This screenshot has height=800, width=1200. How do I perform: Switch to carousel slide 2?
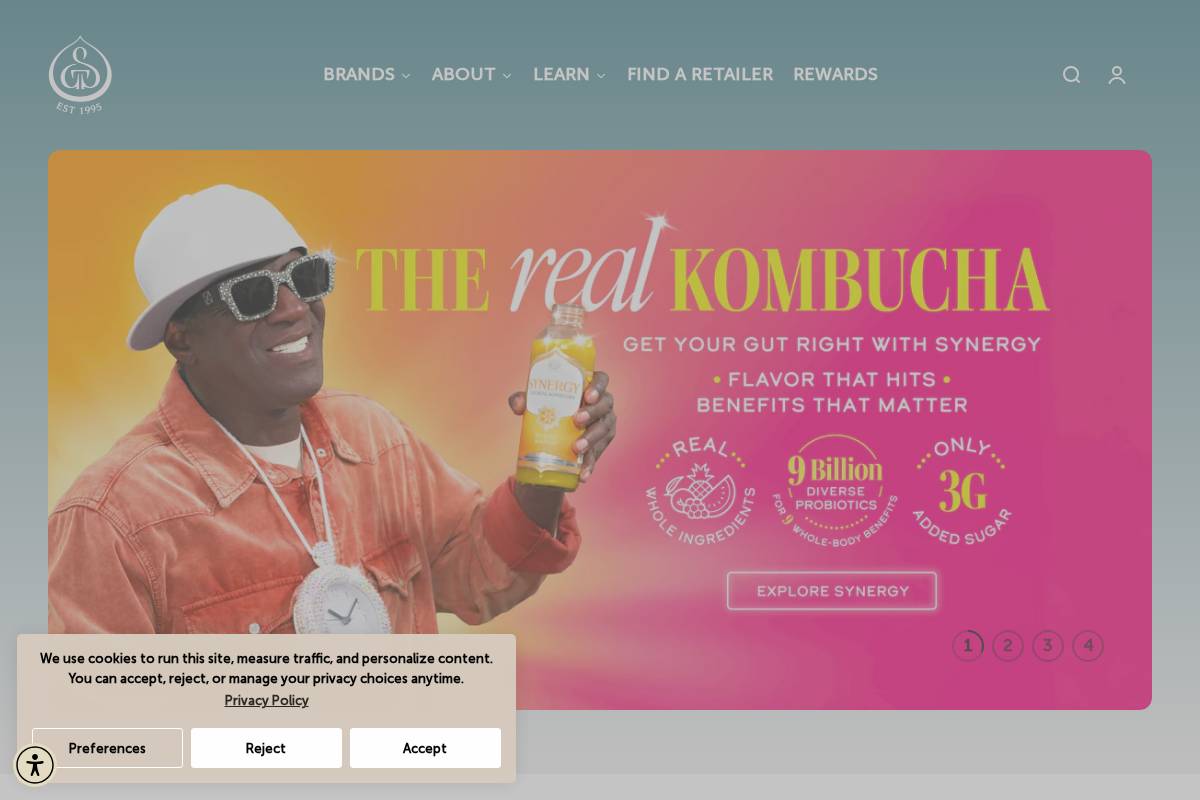1008,646
